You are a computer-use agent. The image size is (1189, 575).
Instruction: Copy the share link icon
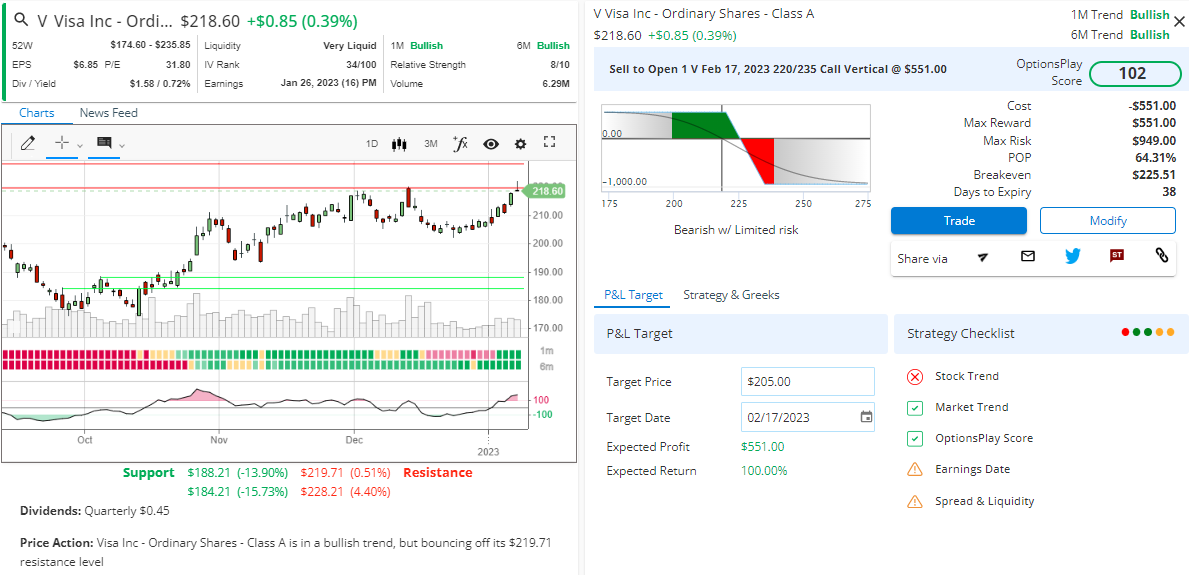tap(1161, 256)
